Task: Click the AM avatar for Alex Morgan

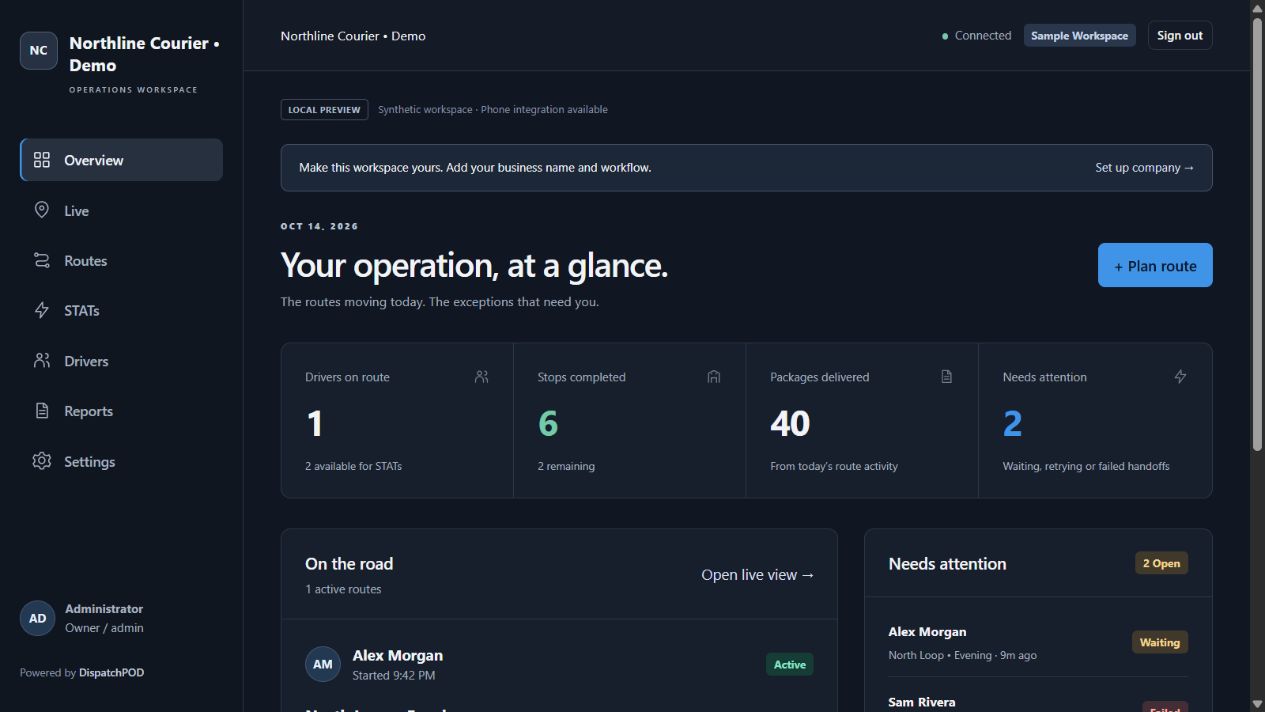Action: click(322, 664)
